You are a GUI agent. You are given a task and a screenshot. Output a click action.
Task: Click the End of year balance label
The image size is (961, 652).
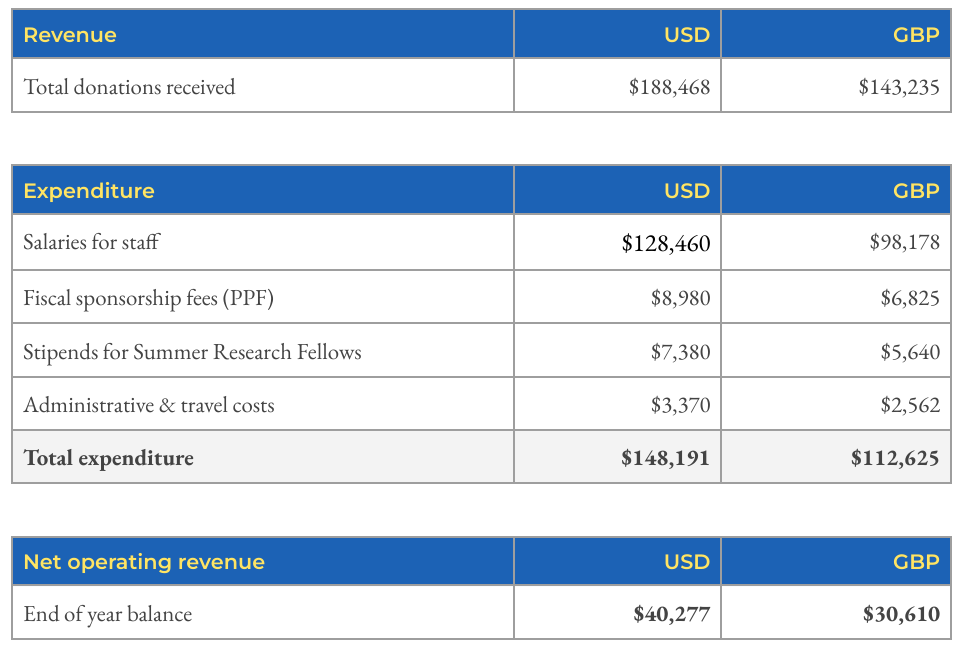pos(108,614)
